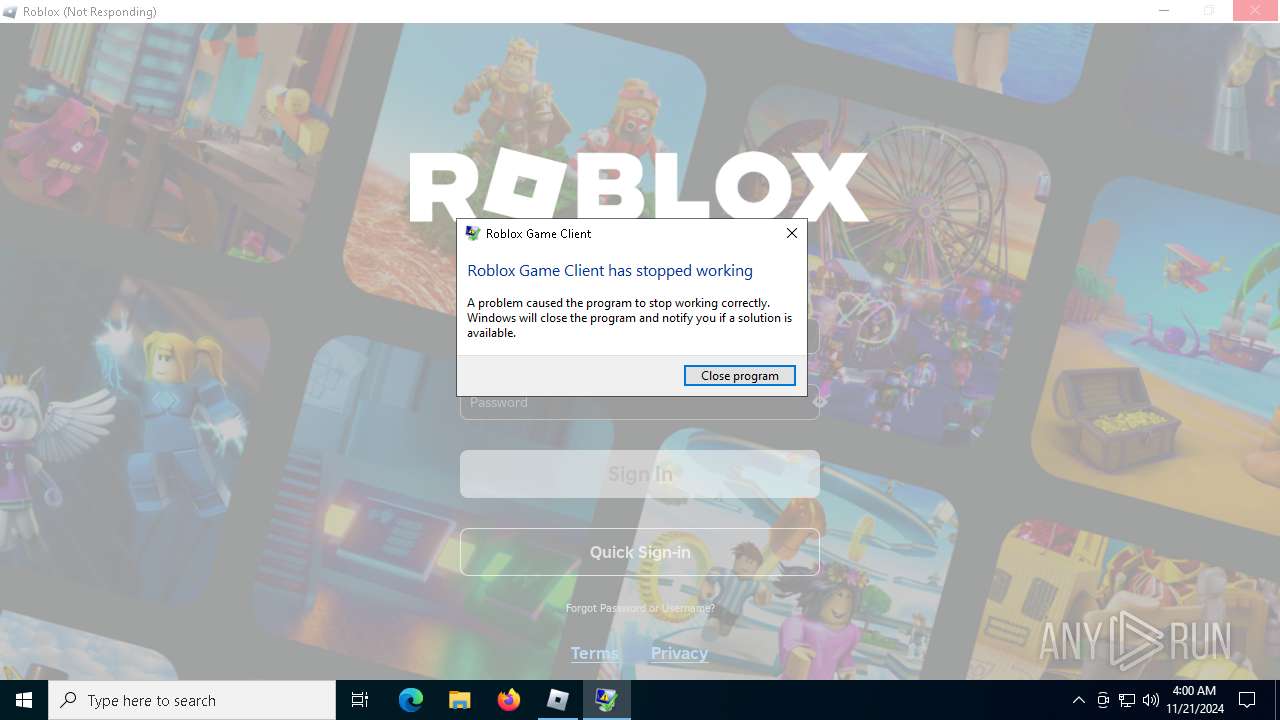Click the Quick Sign-in button
Image resolution: width=1280 pixels, height=720 pixels.
pos(639,552)
